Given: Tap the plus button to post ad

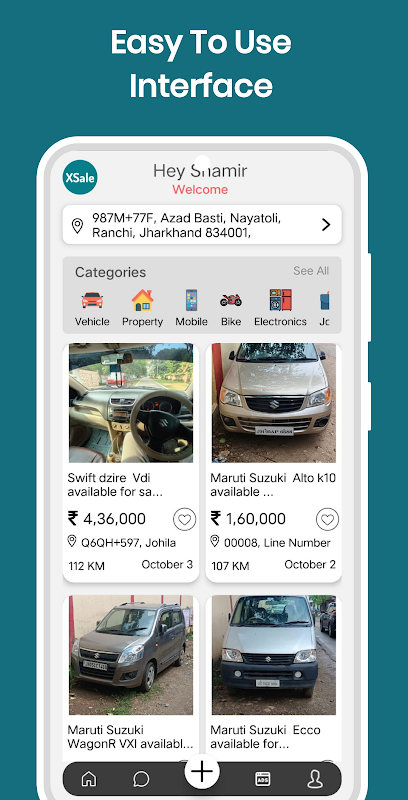Looking at the screenshot, I should point(202,771).
